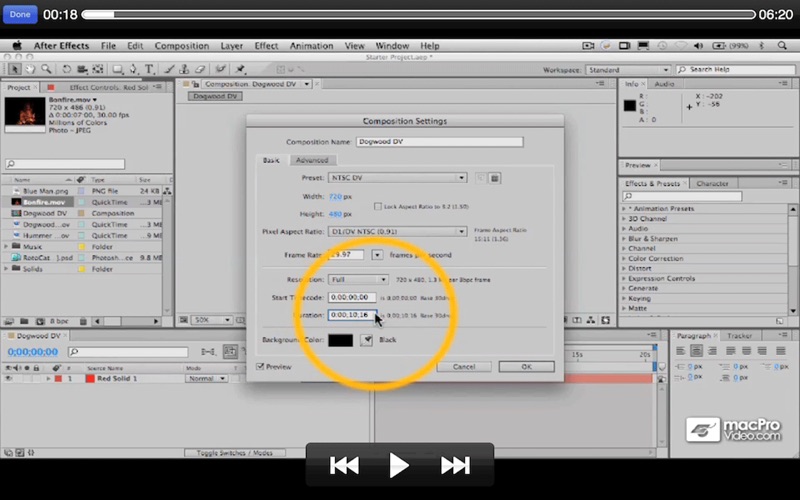Viewport: 800px width, 500px height.
Task: Enable Lock Aspect Ratio checkbox
Action: click(378, 206)
